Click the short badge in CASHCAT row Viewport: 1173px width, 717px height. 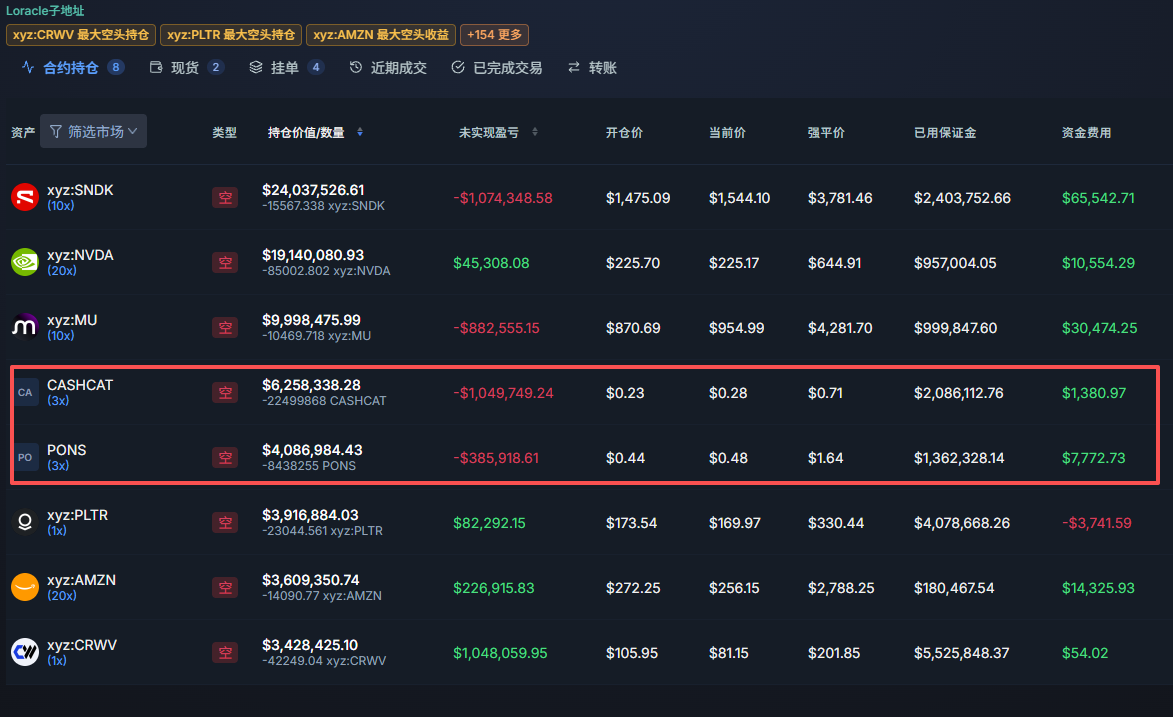pos(225,392)
